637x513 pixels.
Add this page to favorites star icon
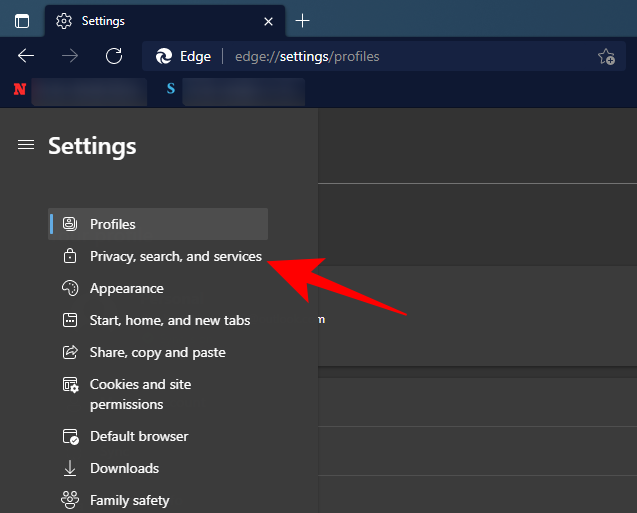(x=605, y=57)
